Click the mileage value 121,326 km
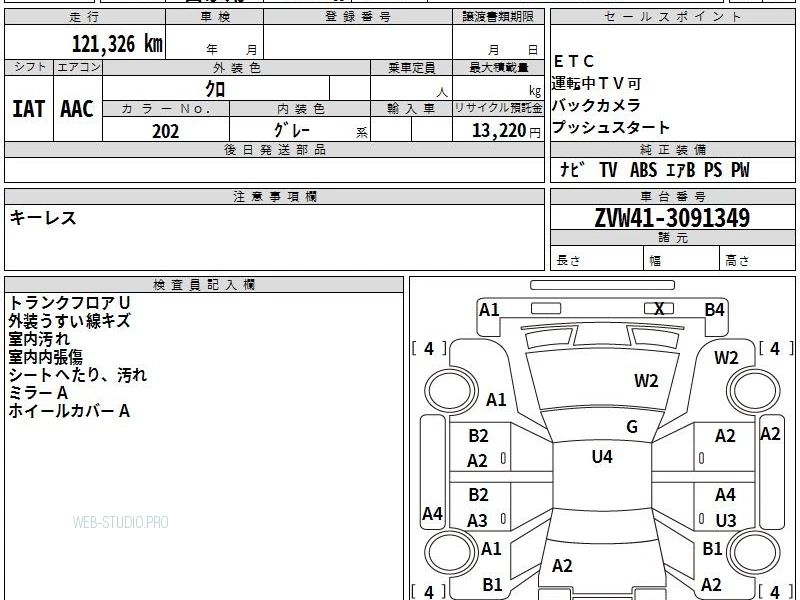The width and height of the screenshot is (800, 600). pyautogui.click(x=117, y=44)
